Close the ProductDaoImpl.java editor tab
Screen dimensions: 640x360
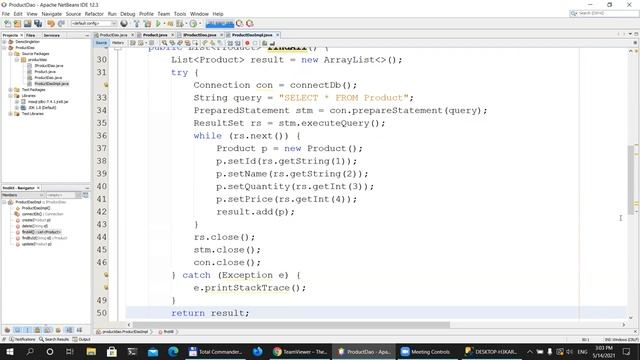point(278,35)
